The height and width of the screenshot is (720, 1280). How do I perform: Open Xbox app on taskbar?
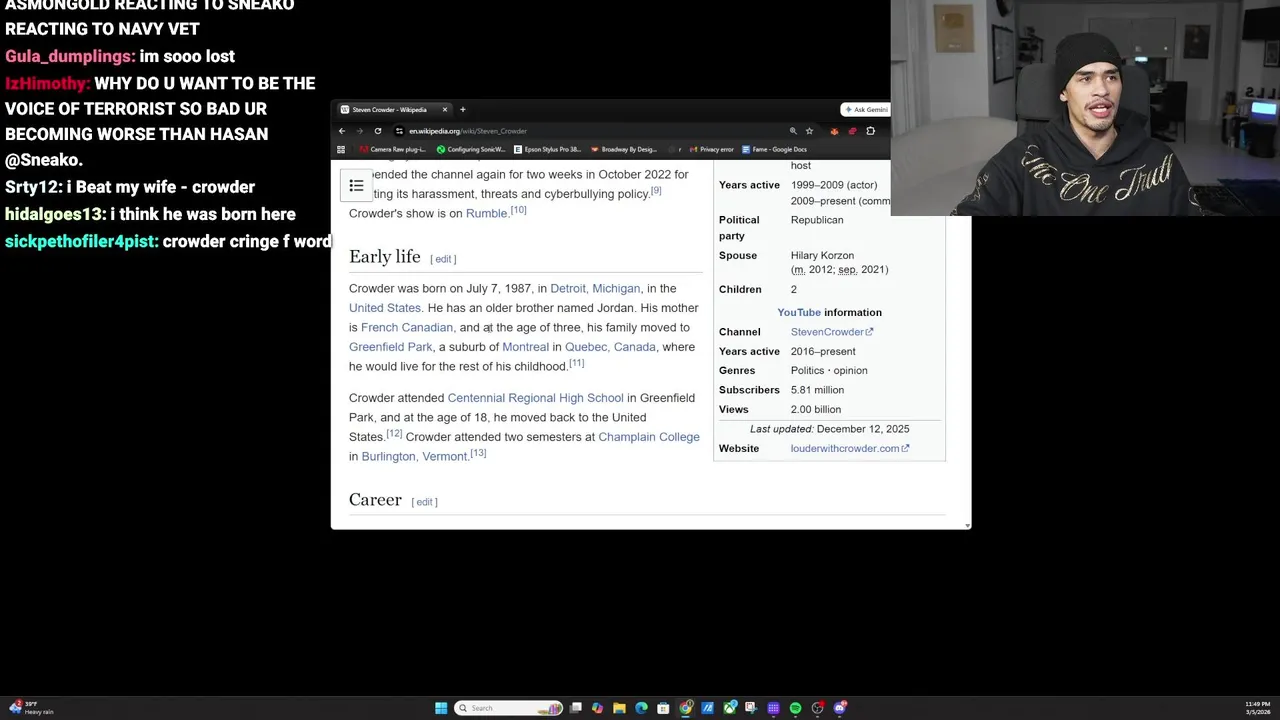(729, 708)
